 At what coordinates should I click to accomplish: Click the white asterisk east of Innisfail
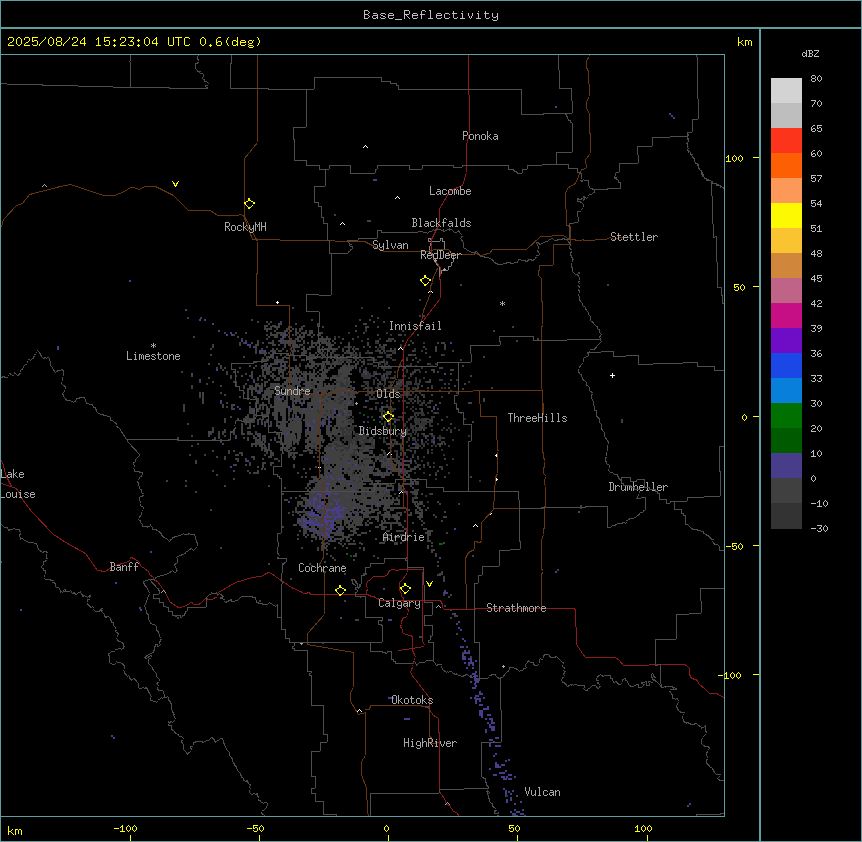coord(502,303)
